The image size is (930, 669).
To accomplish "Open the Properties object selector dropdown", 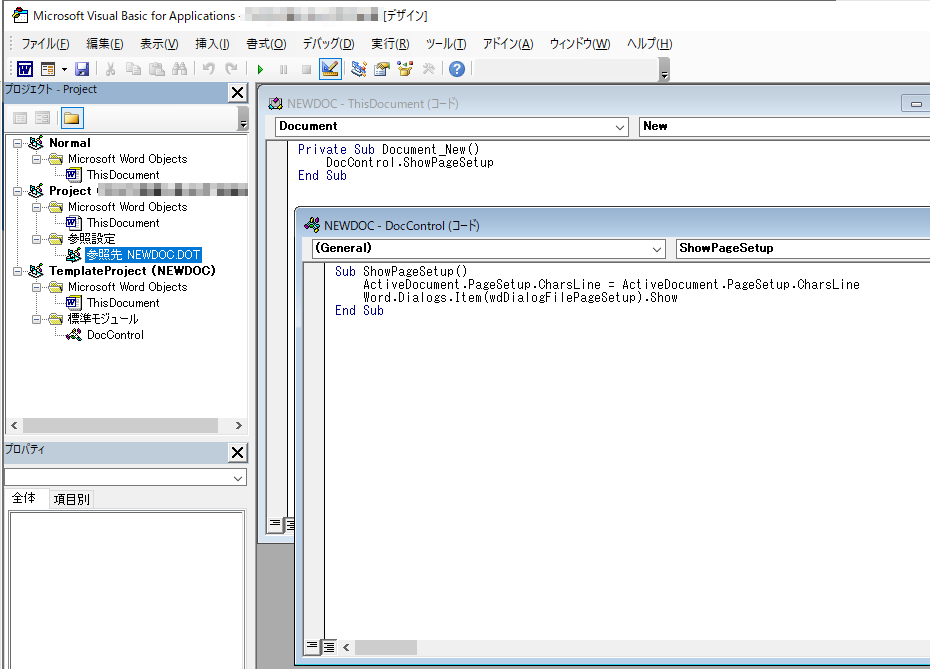I will (238, 478).
